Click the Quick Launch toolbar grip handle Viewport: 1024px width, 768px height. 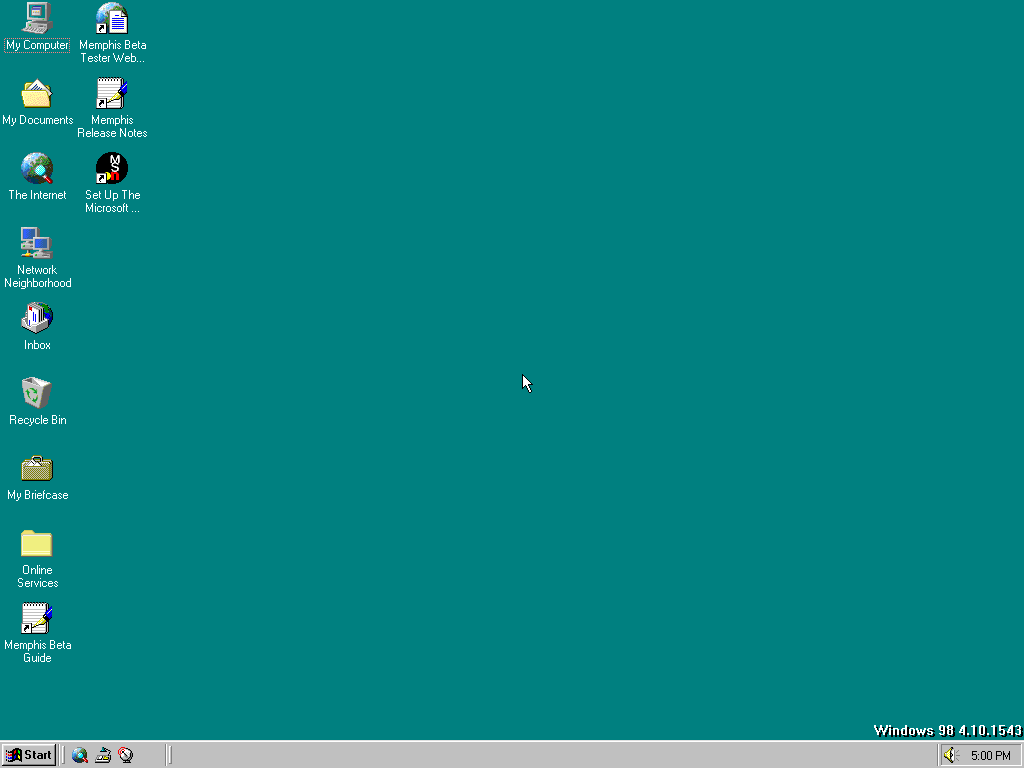[63, 755]
